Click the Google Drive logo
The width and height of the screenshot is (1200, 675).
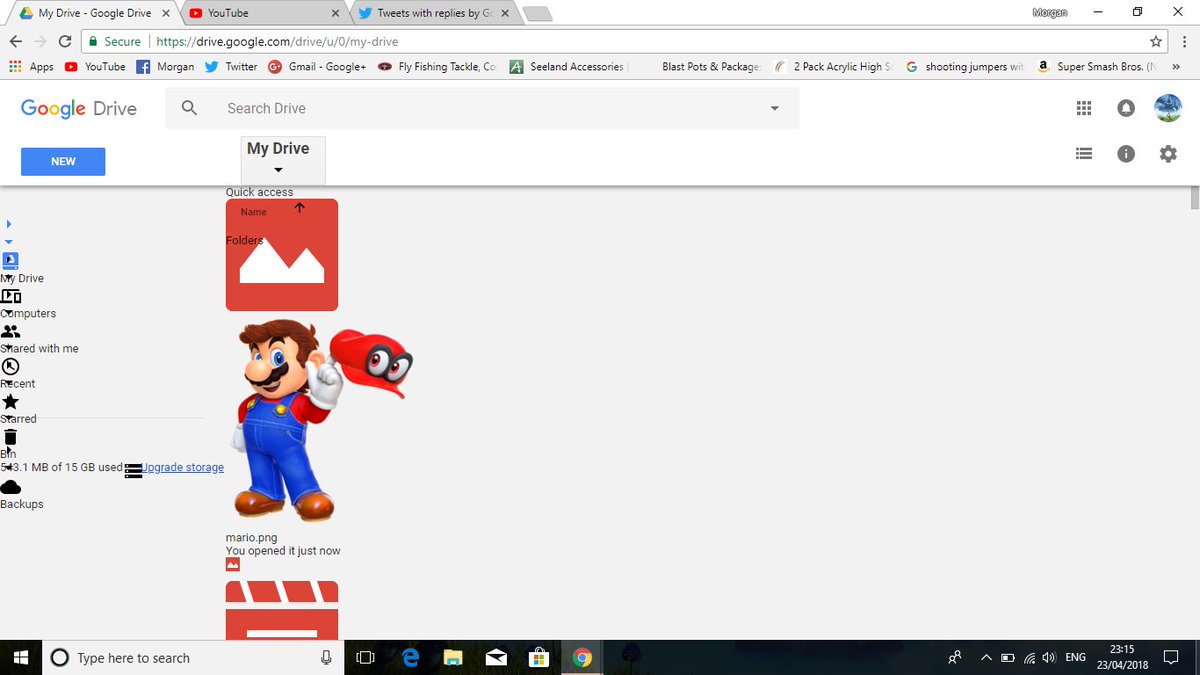[79, 109]
